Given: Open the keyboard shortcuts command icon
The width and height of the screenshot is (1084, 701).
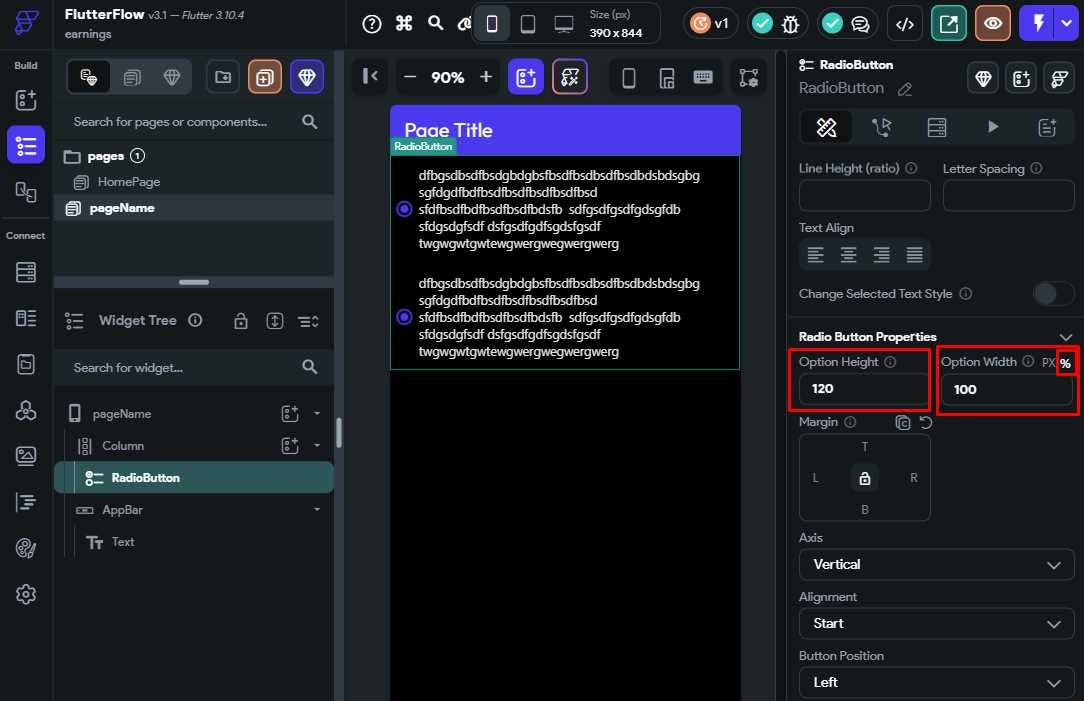Looking at the screenshot, I should point(404,24).
